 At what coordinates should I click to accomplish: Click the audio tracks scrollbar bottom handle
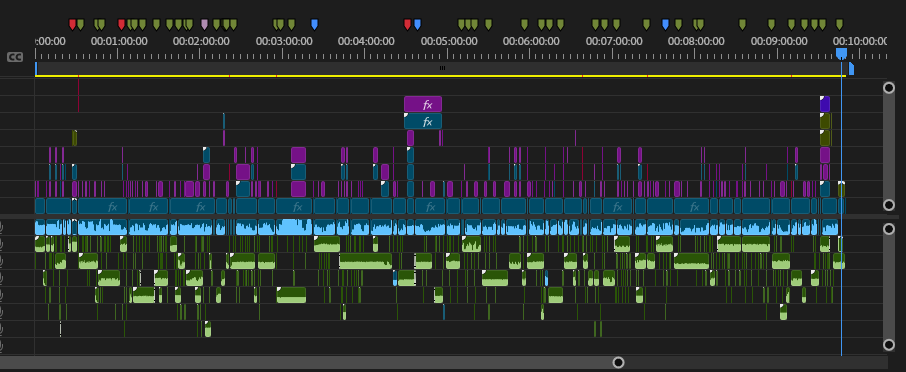point(889,345)
